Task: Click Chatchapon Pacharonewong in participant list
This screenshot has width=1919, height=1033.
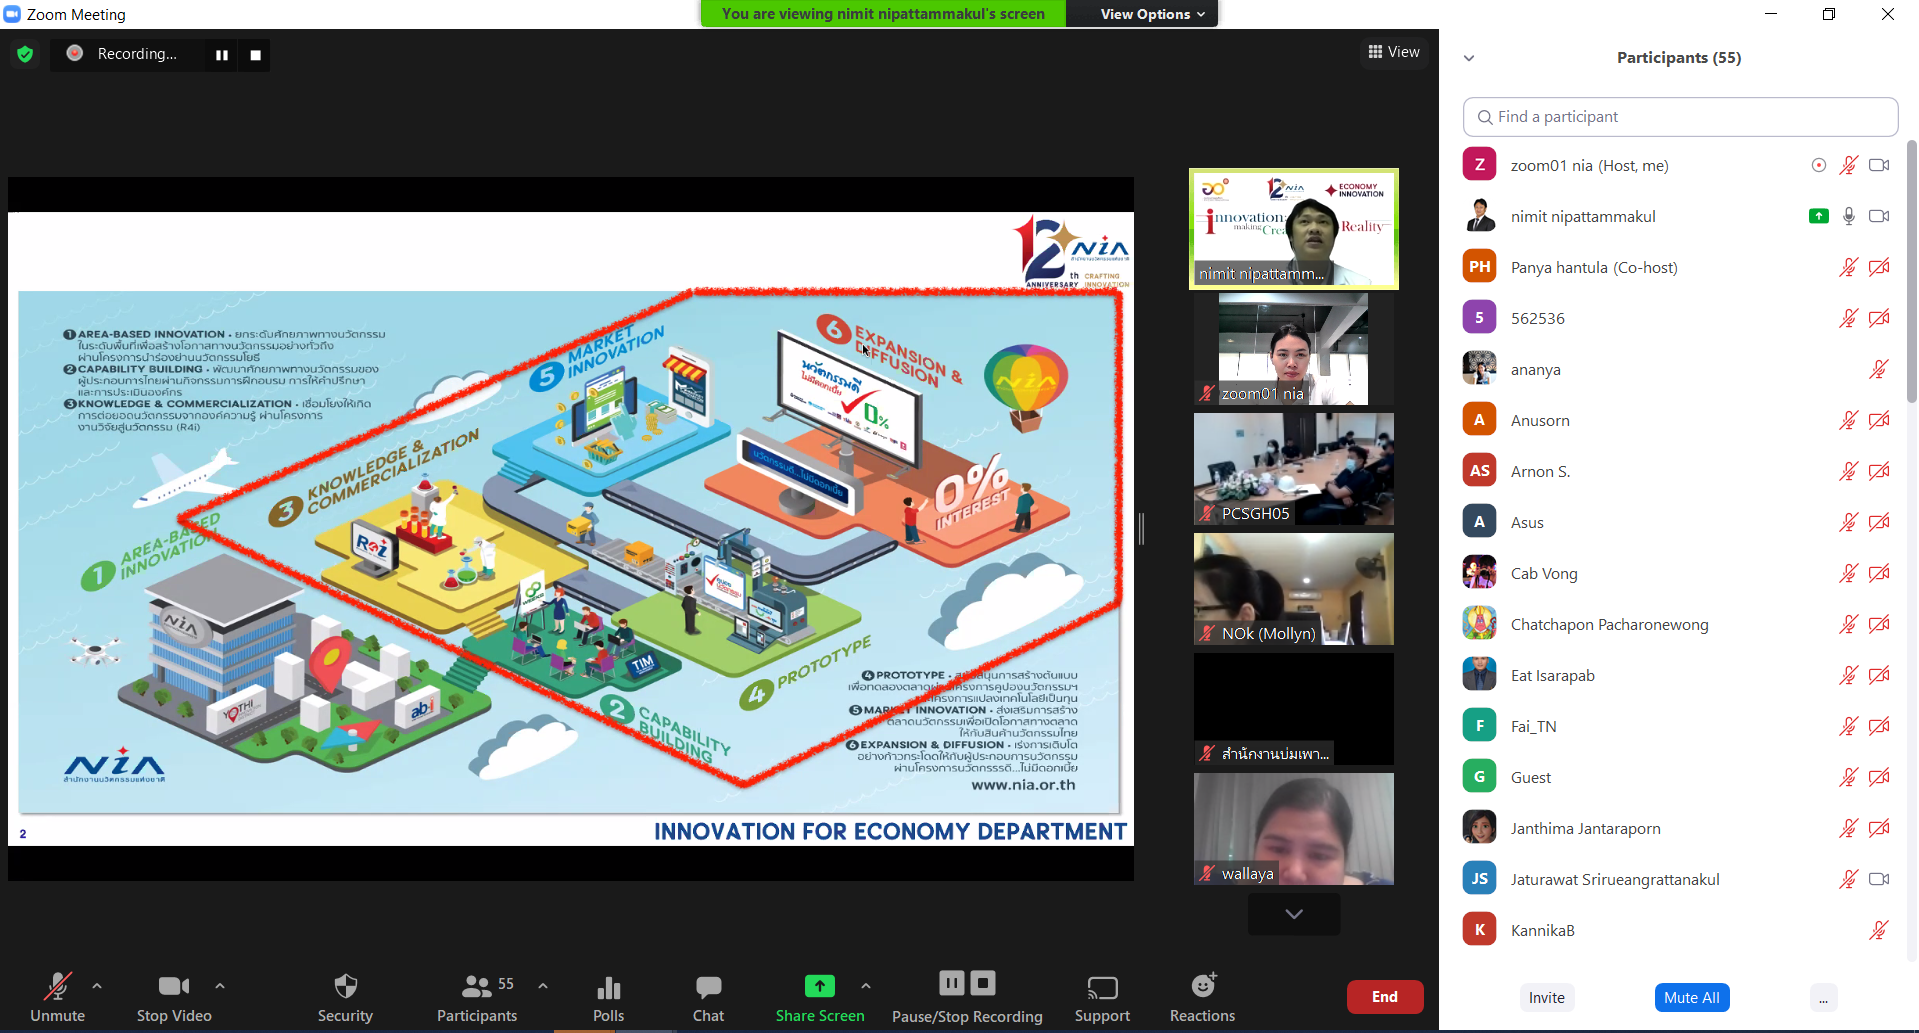Action: pos(1609,624)
